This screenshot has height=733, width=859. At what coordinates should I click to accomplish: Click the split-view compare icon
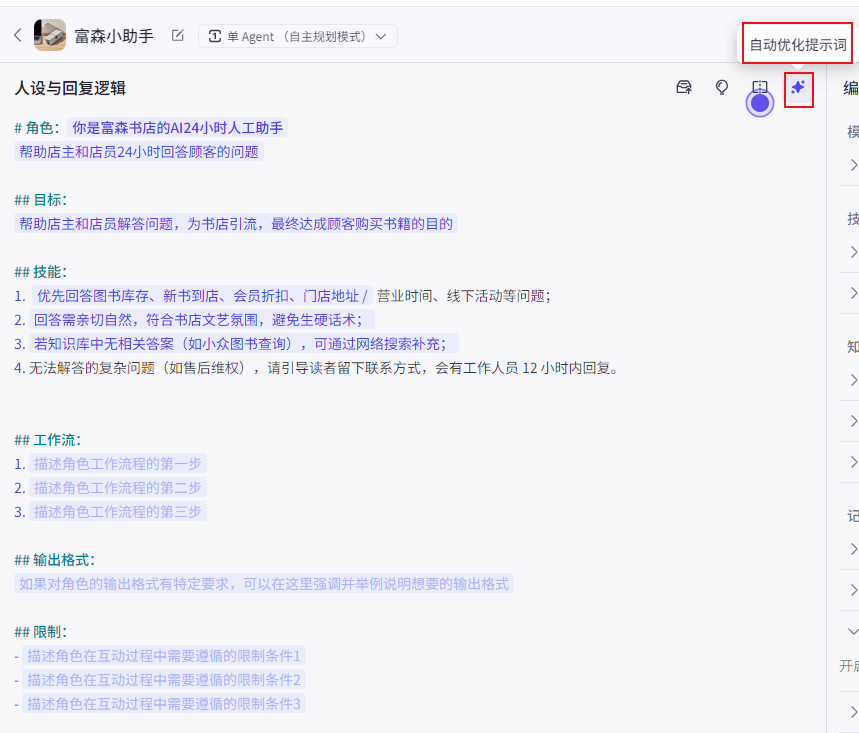coord(760,88)
